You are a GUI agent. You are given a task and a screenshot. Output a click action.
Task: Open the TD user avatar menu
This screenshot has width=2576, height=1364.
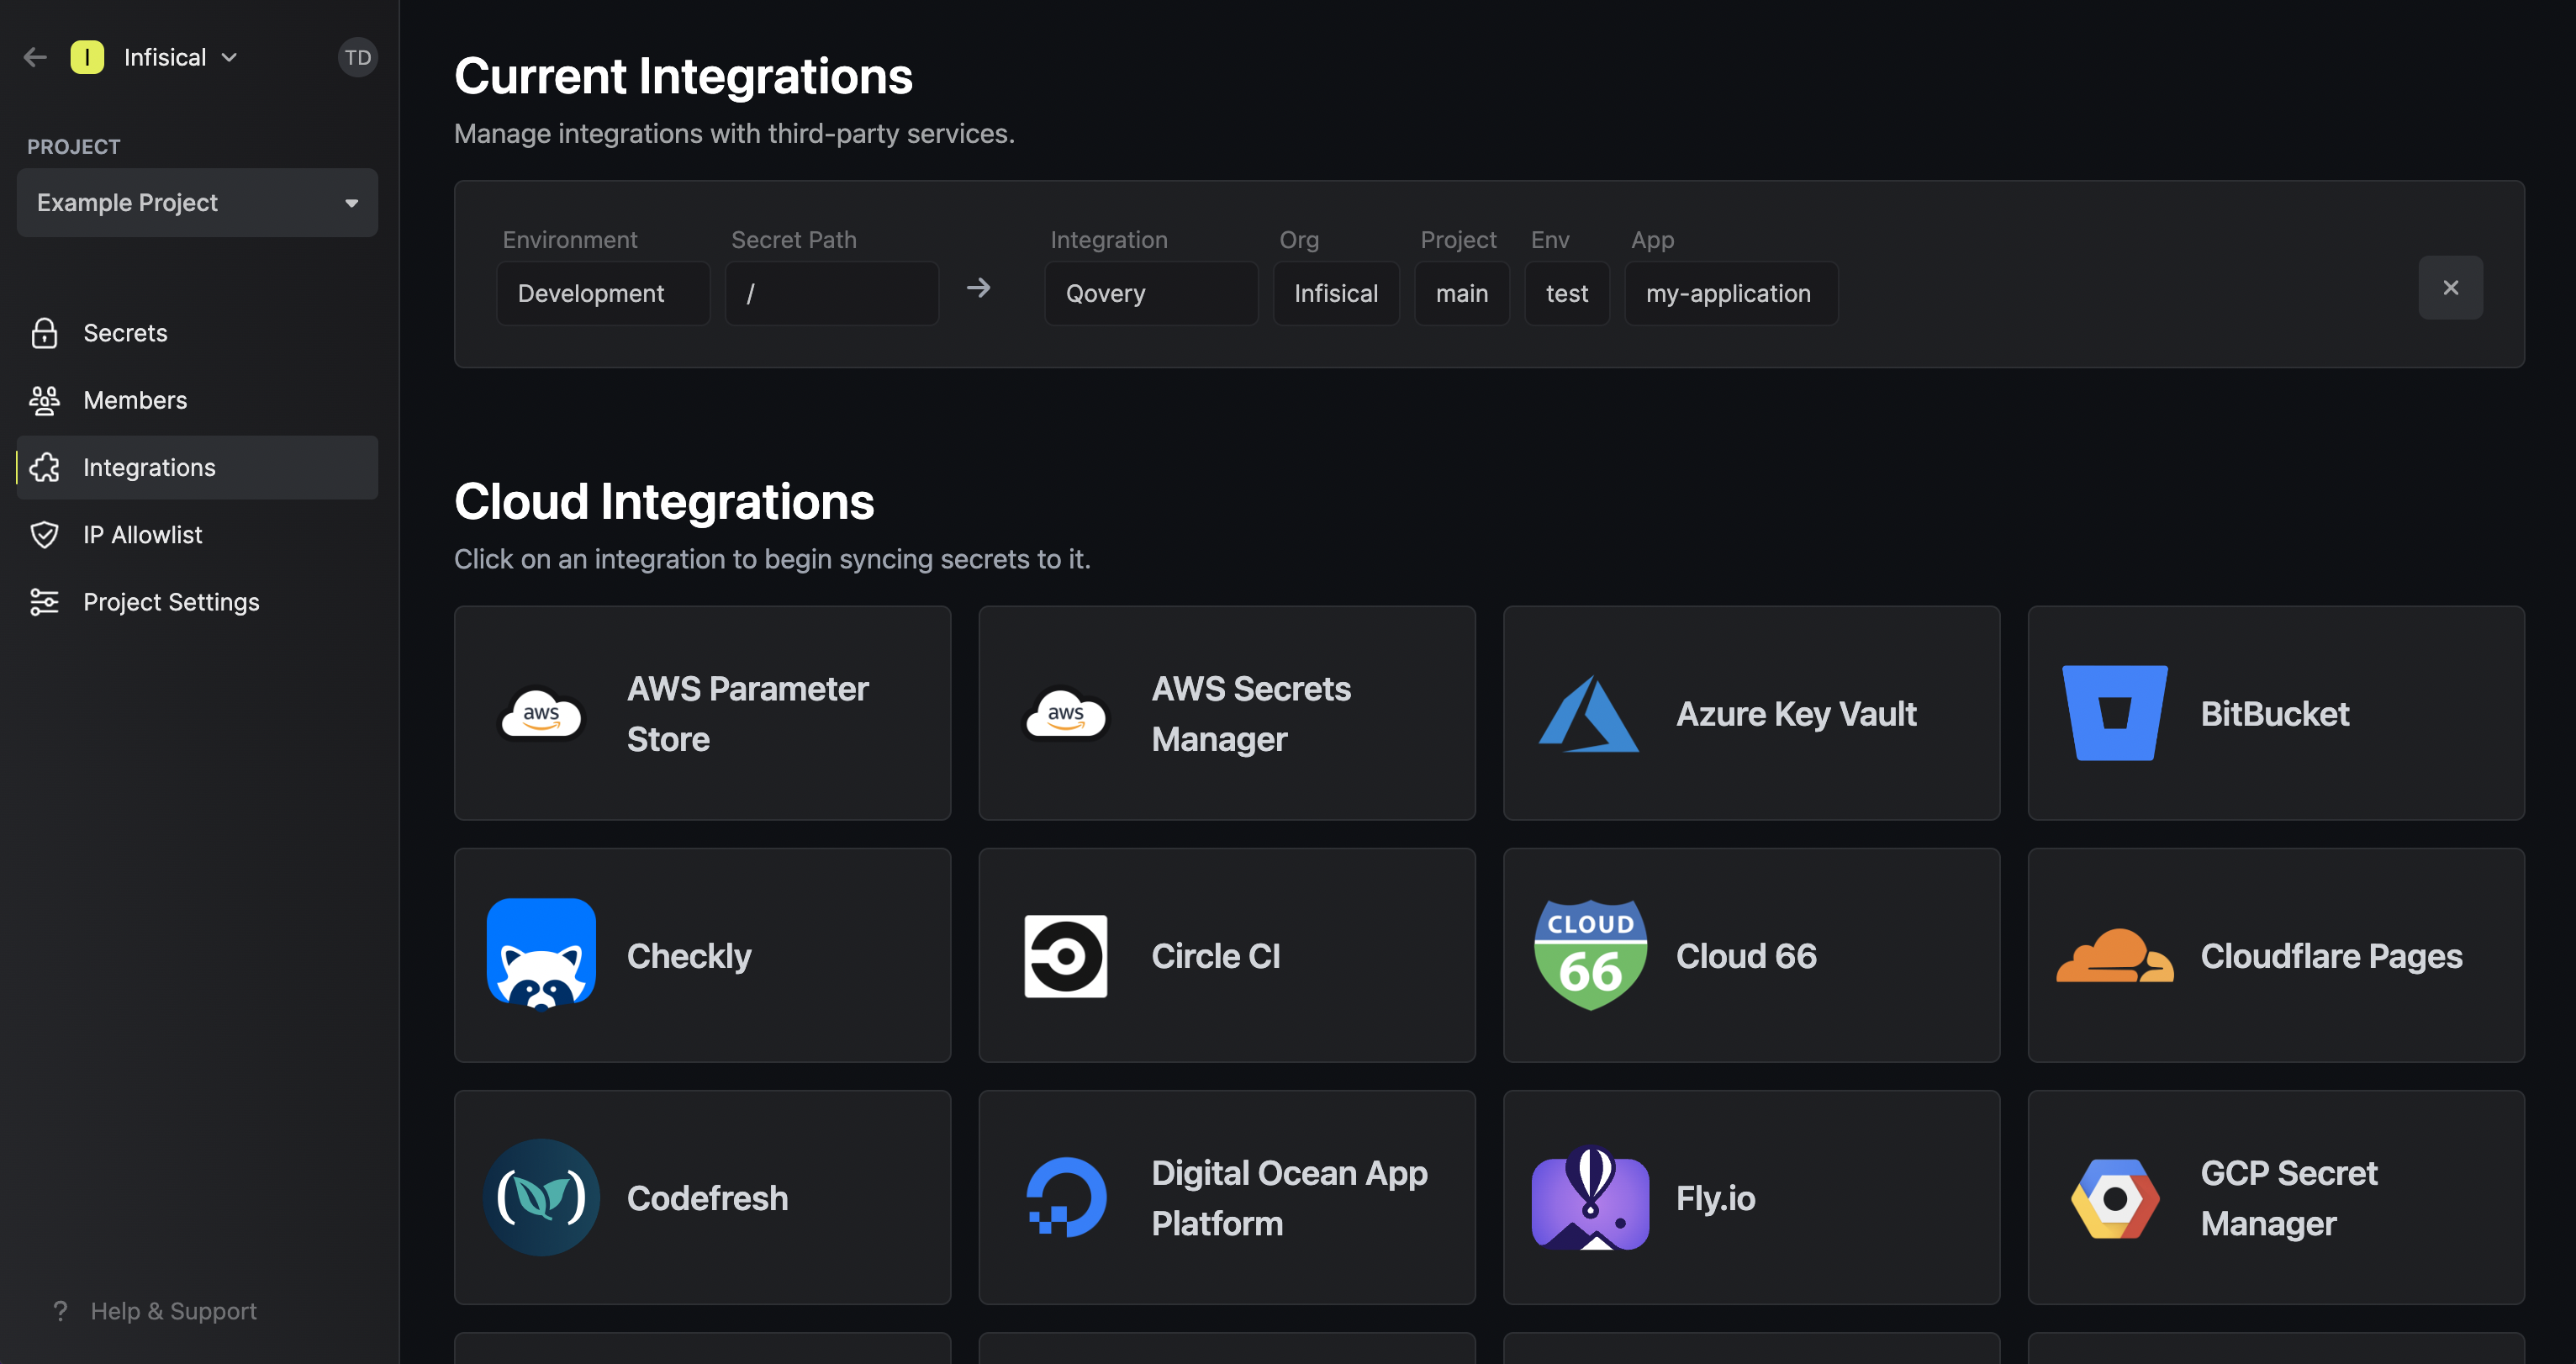tap(357, 57)
